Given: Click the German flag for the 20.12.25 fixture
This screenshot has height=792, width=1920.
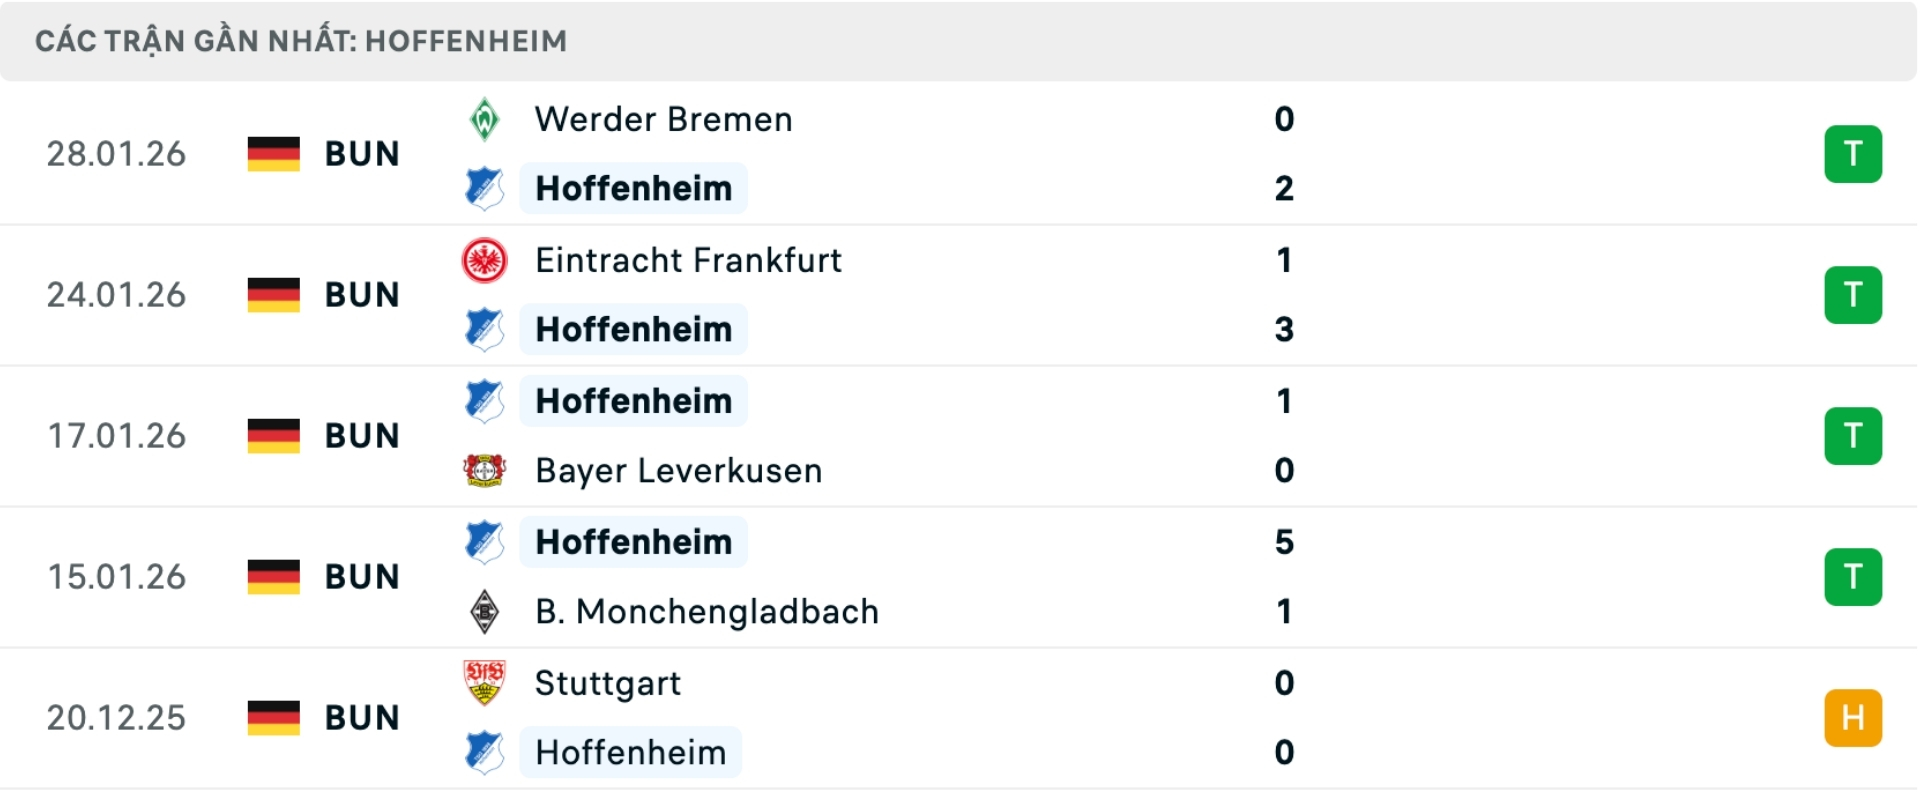Looking at the screenshot, I should pos(272,717).
